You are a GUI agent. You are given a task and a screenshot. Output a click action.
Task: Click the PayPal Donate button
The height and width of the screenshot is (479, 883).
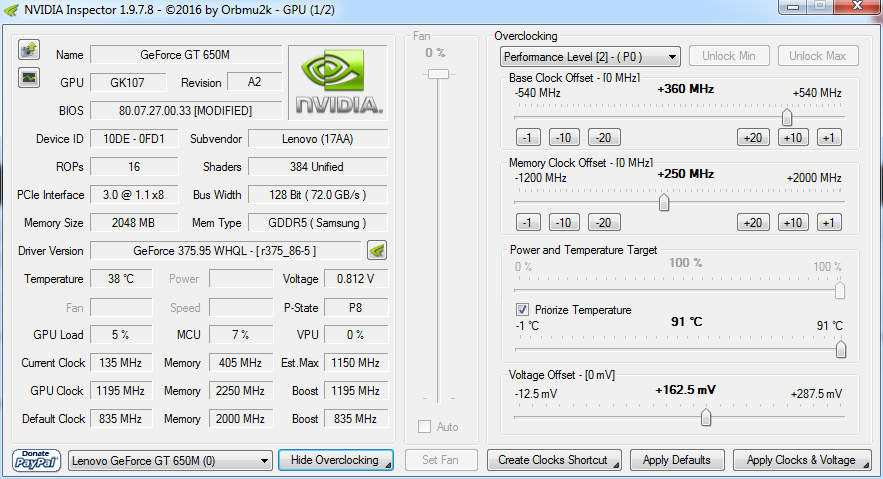pos(36,460)
